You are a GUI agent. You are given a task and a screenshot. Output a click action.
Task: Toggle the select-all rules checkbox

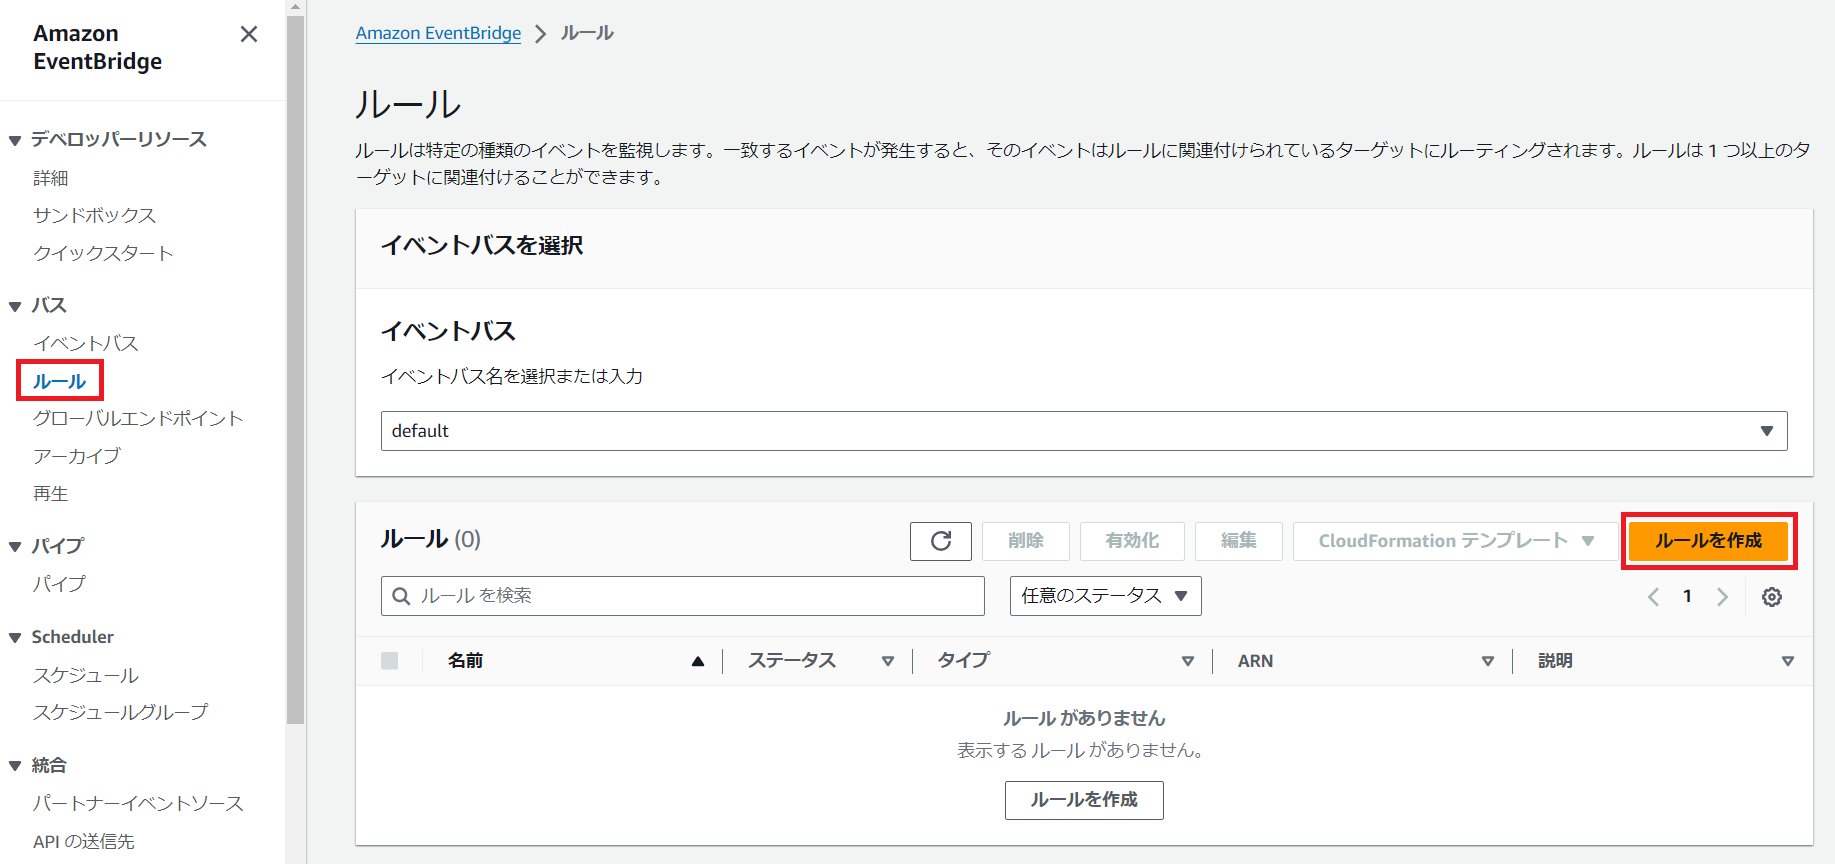390,661
